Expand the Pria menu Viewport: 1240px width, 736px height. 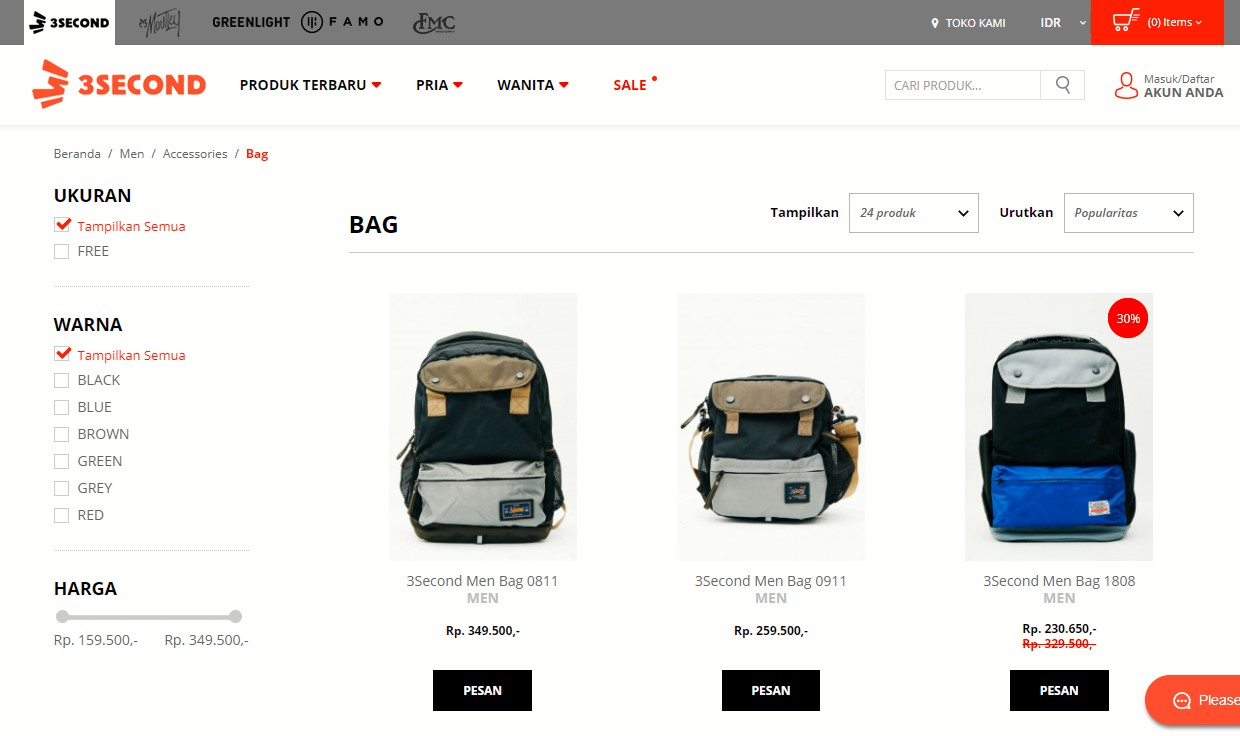(439, 85)
